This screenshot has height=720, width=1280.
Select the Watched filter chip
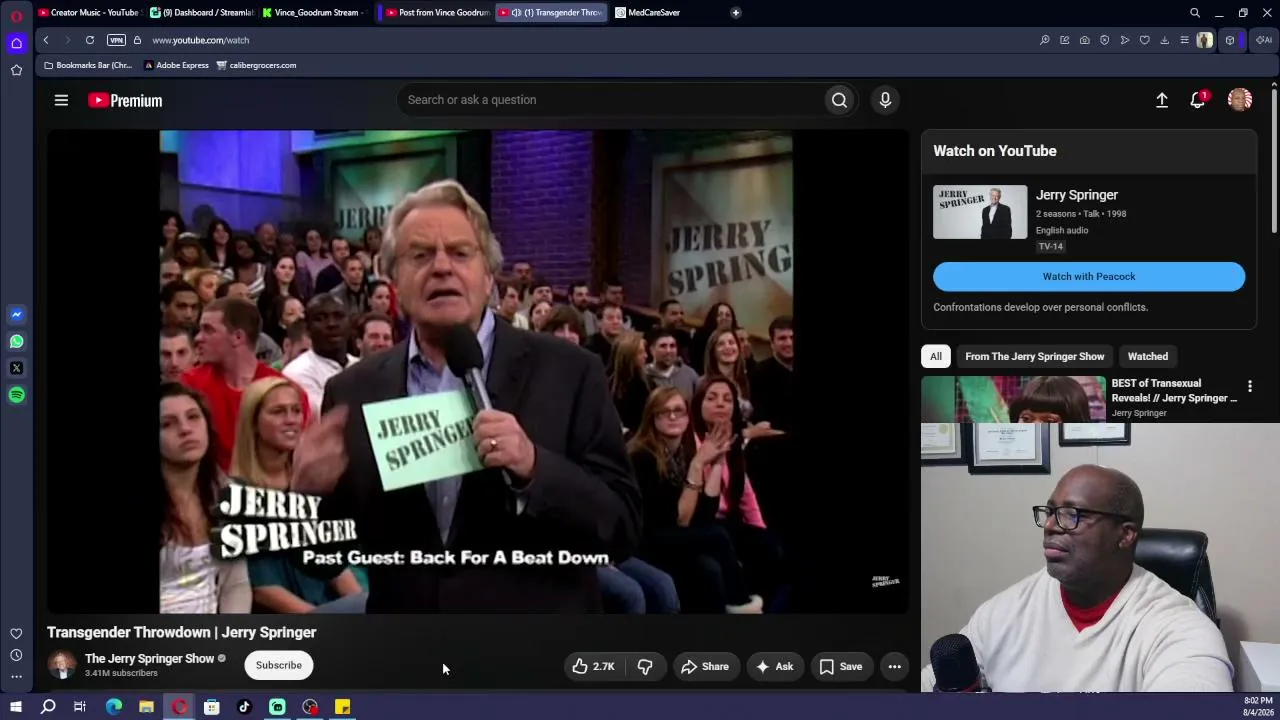(1148, 356)
